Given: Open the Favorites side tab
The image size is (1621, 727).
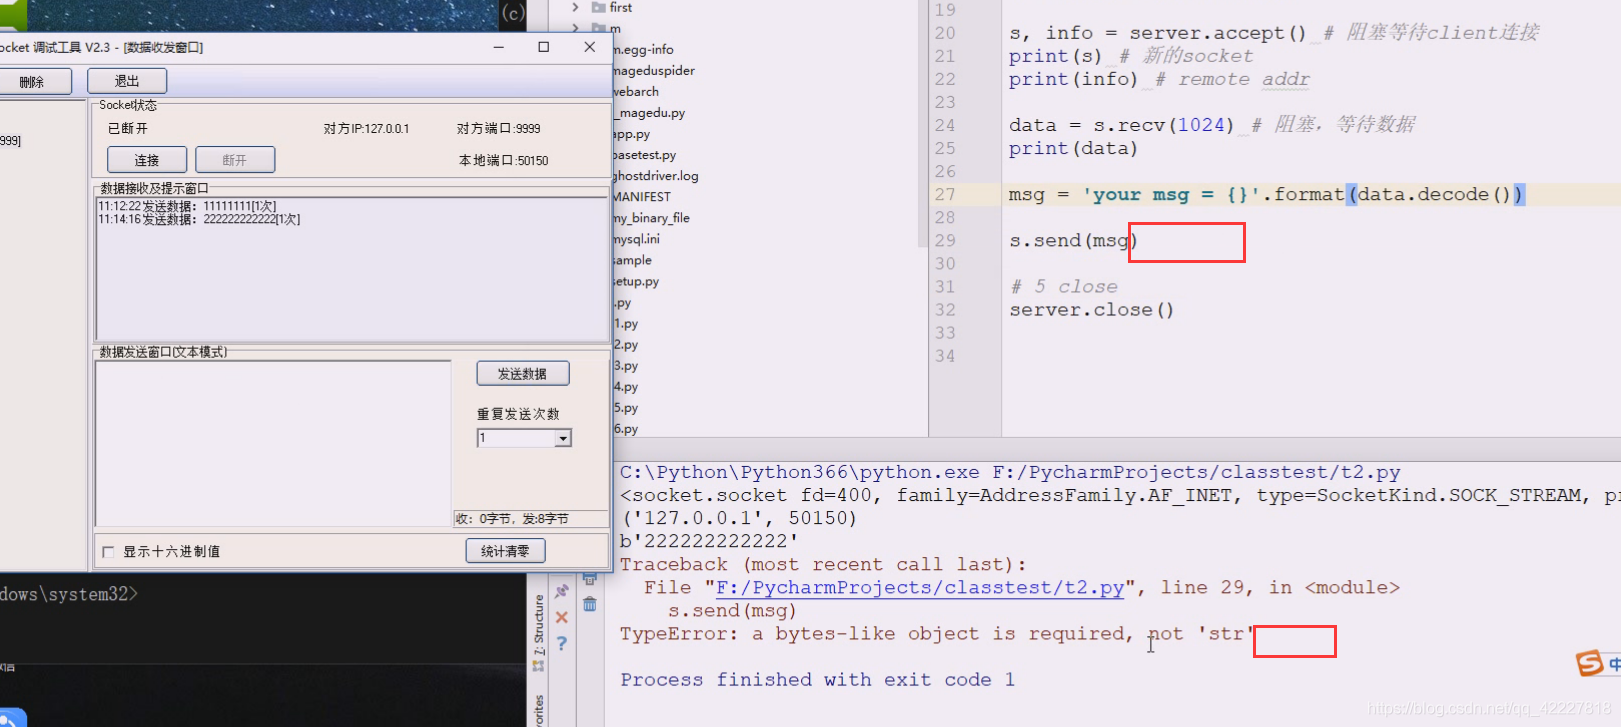Looking at the screenshot, I should 539,710.
